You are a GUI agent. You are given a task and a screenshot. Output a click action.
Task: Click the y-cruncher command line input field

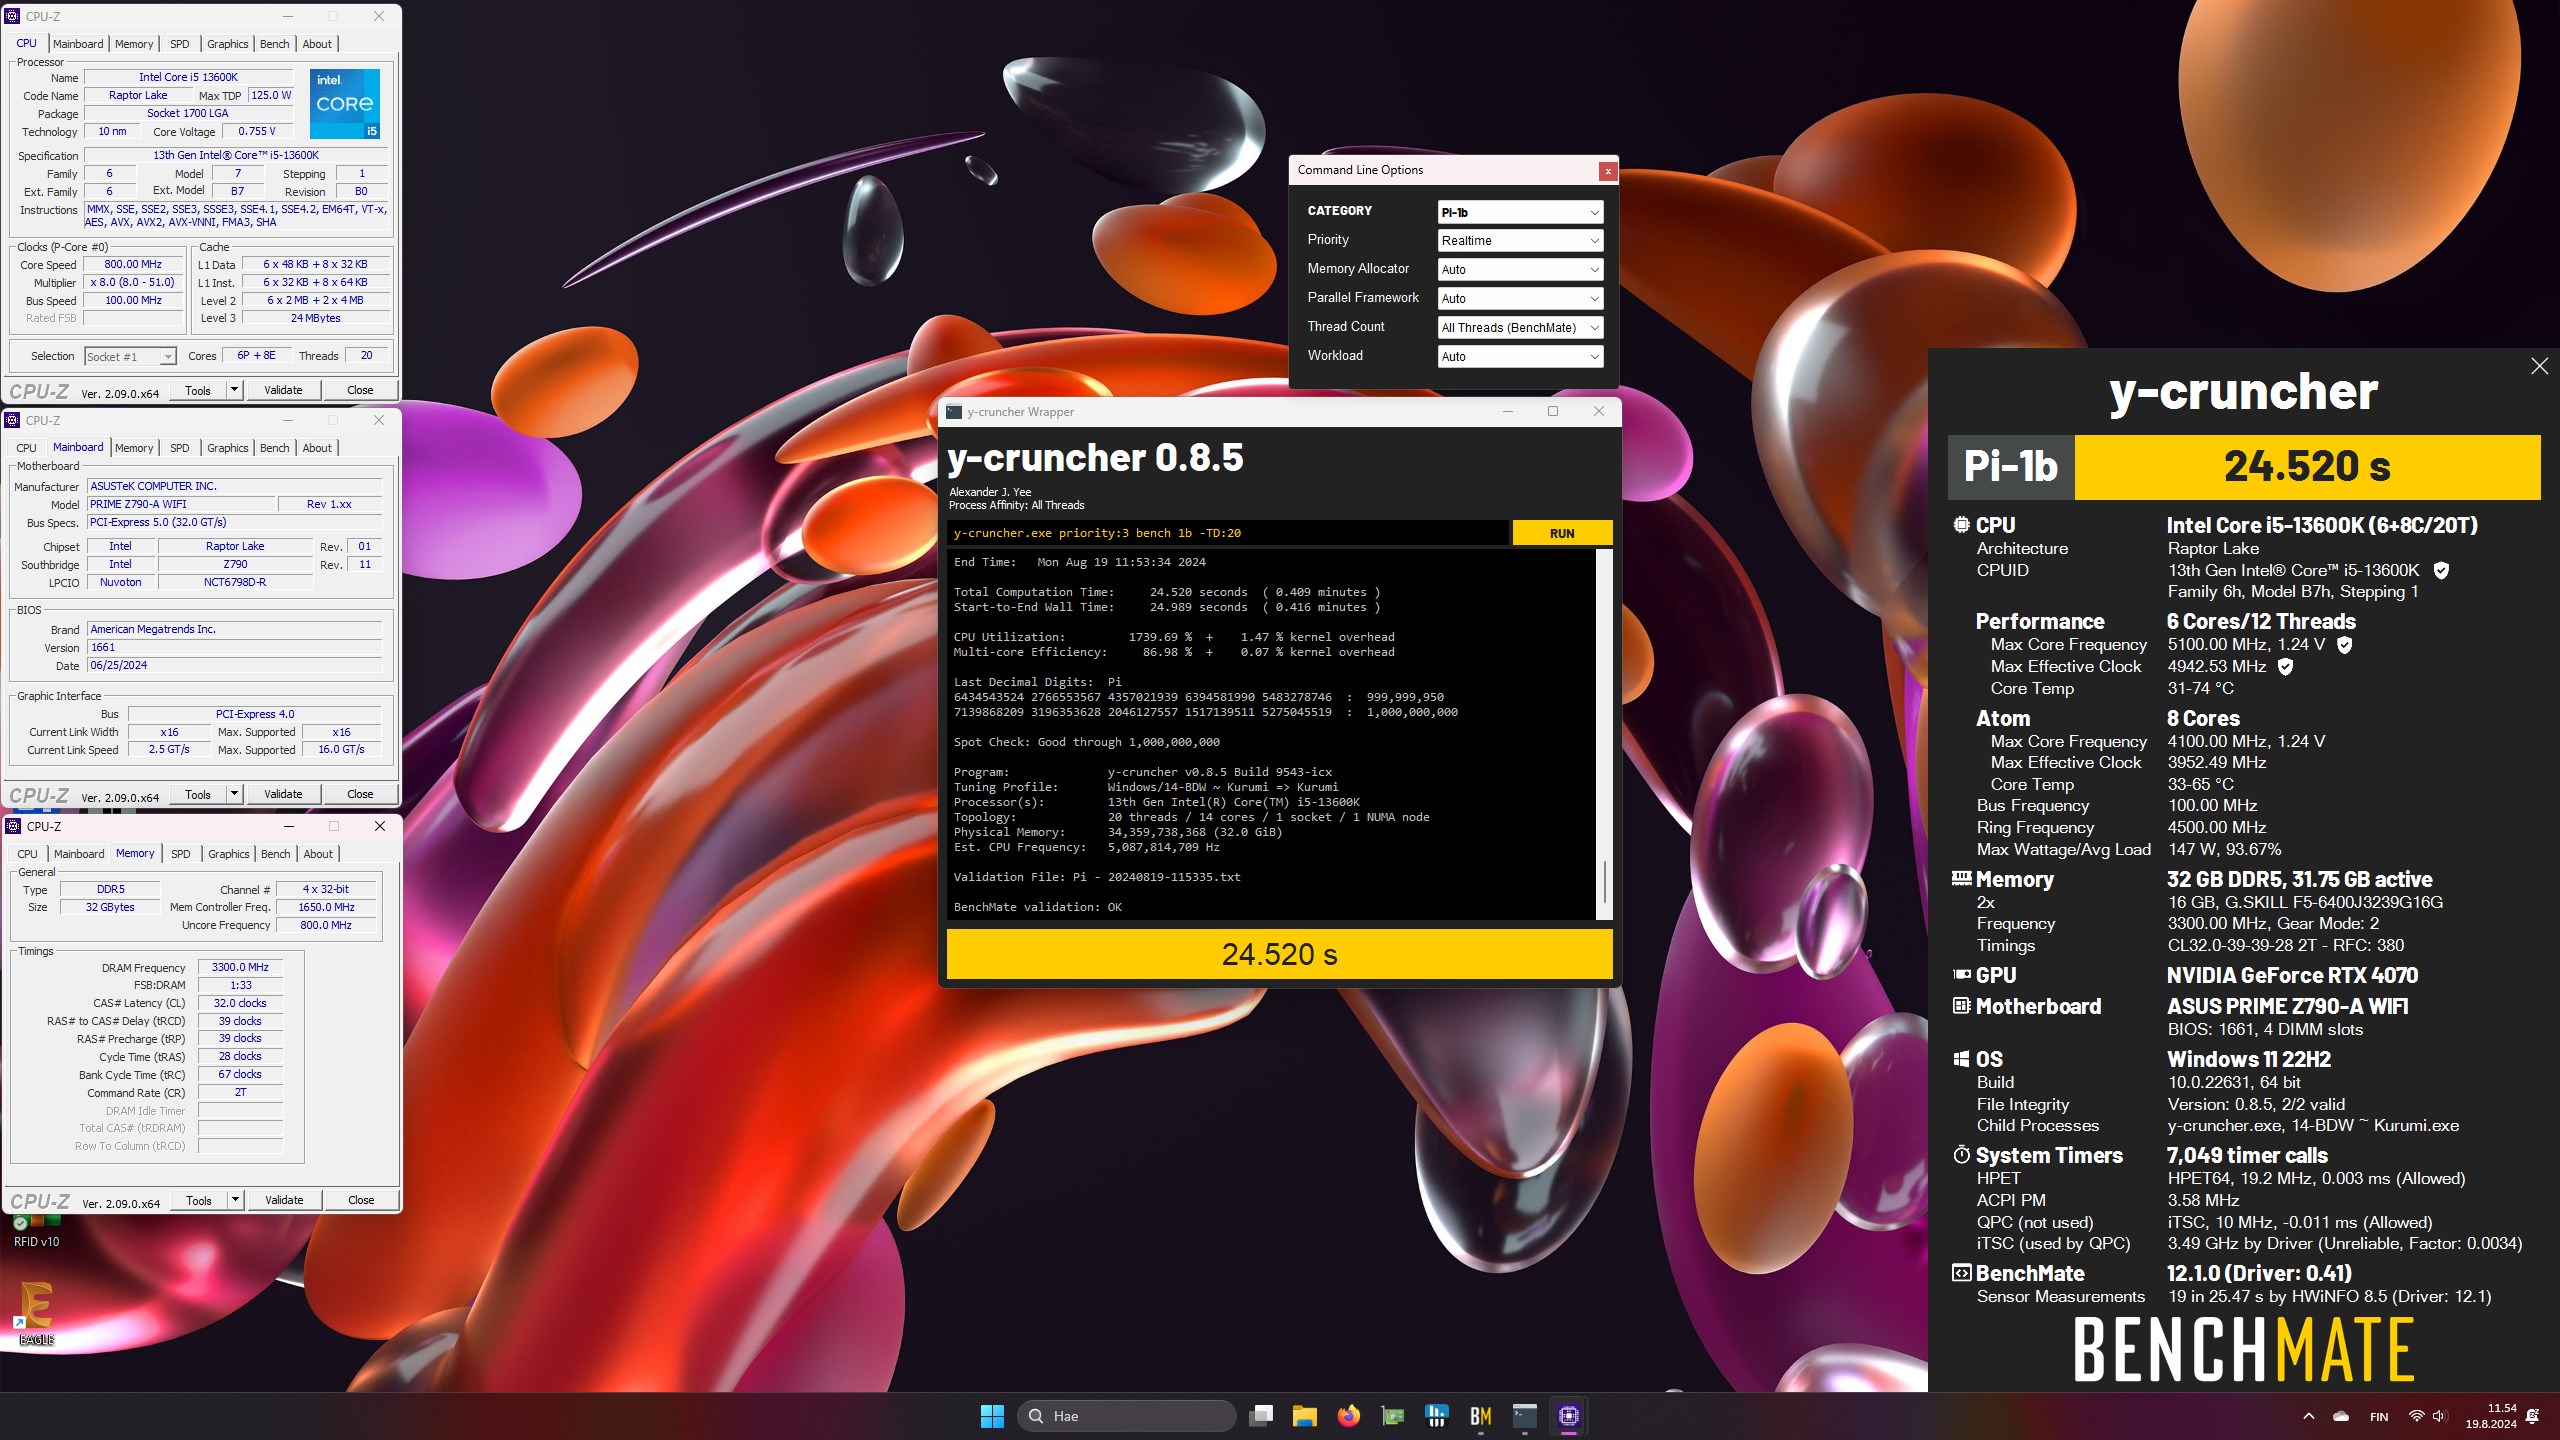click(x=1228, y=533)
